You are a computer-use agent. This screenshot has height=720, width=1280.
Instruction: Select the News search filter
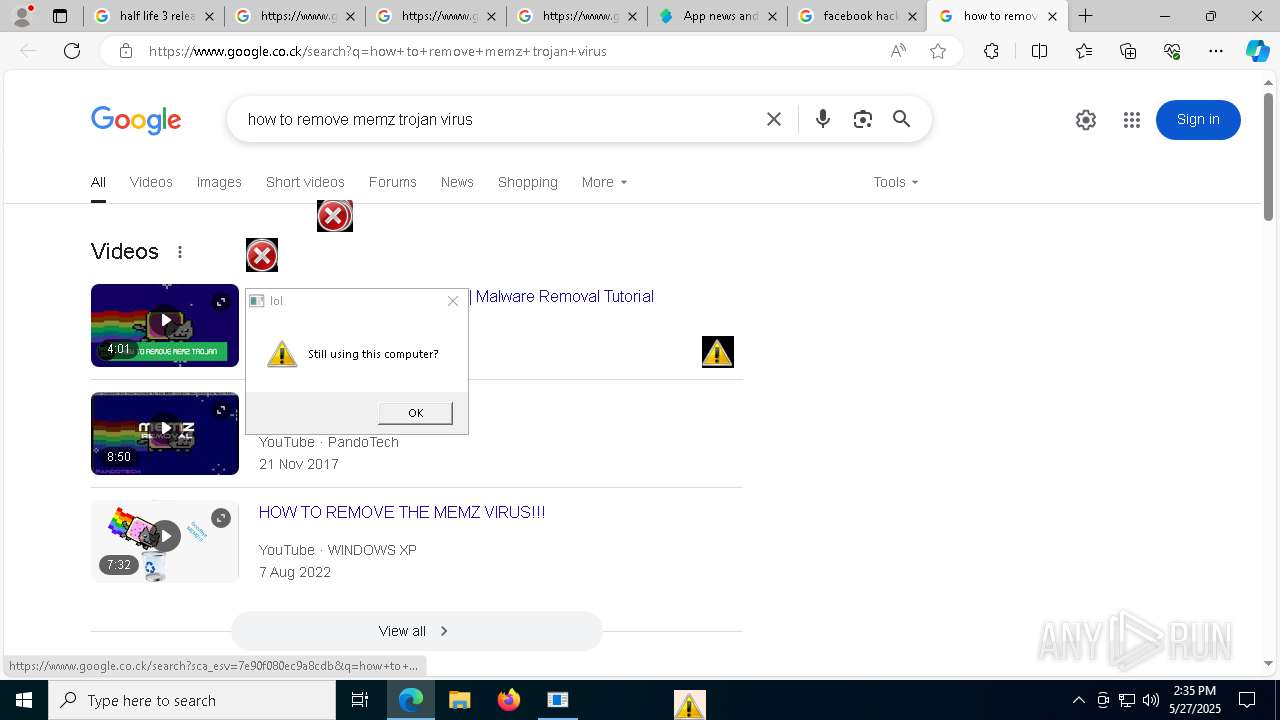coord(457,182)
